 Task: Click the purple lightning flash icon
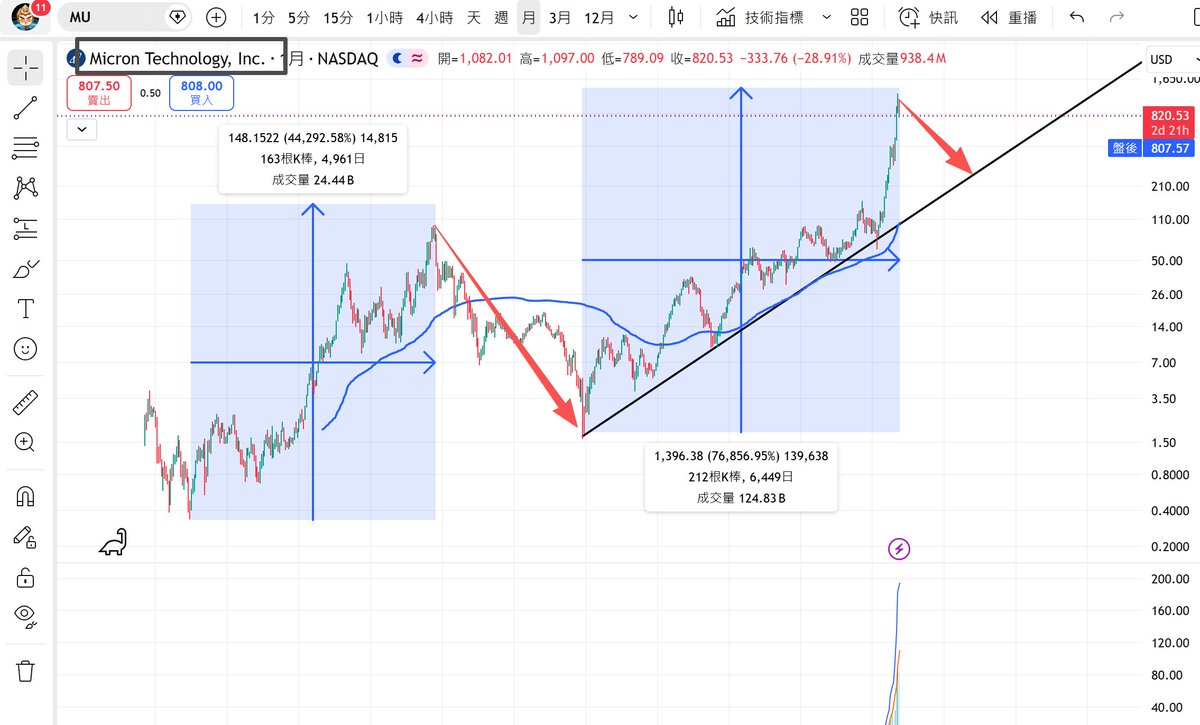[x=900, y=548]
